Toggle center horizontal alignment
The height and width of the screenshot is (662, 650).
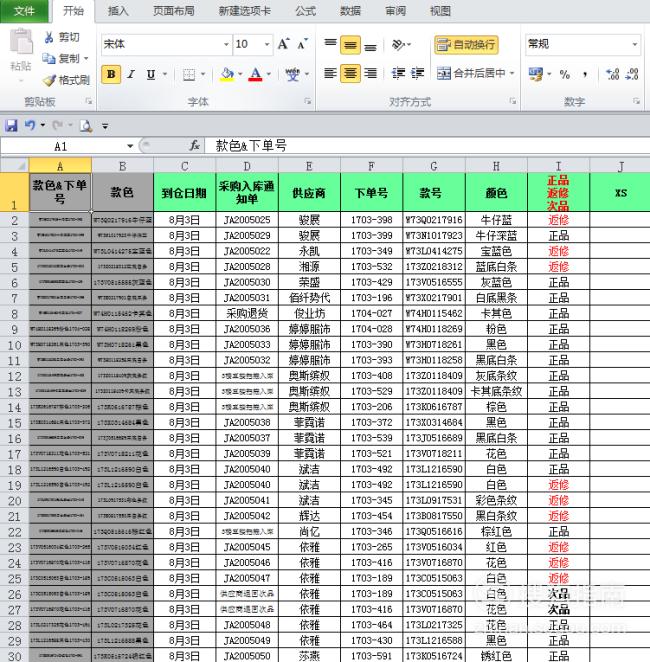point(350,73)
